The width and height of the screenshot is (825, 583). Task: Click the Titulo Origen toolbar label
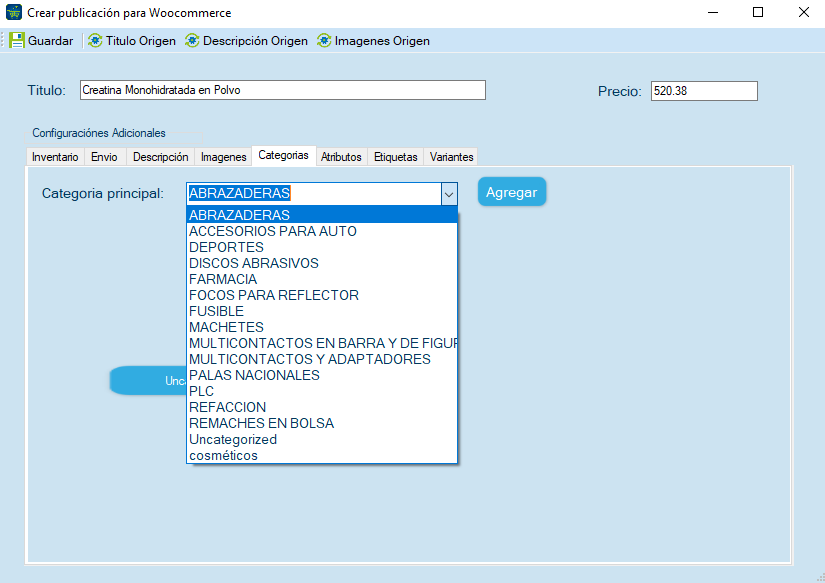(x=140, y=41)
